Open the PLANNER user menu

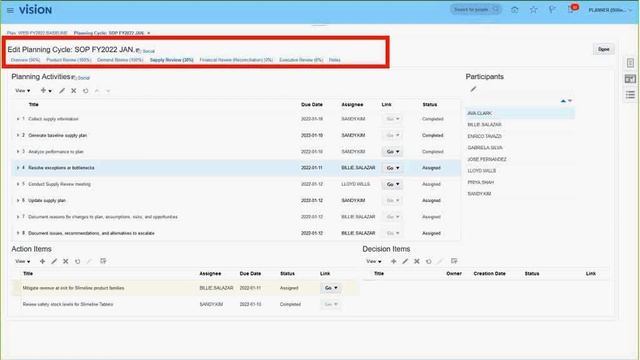610,10
